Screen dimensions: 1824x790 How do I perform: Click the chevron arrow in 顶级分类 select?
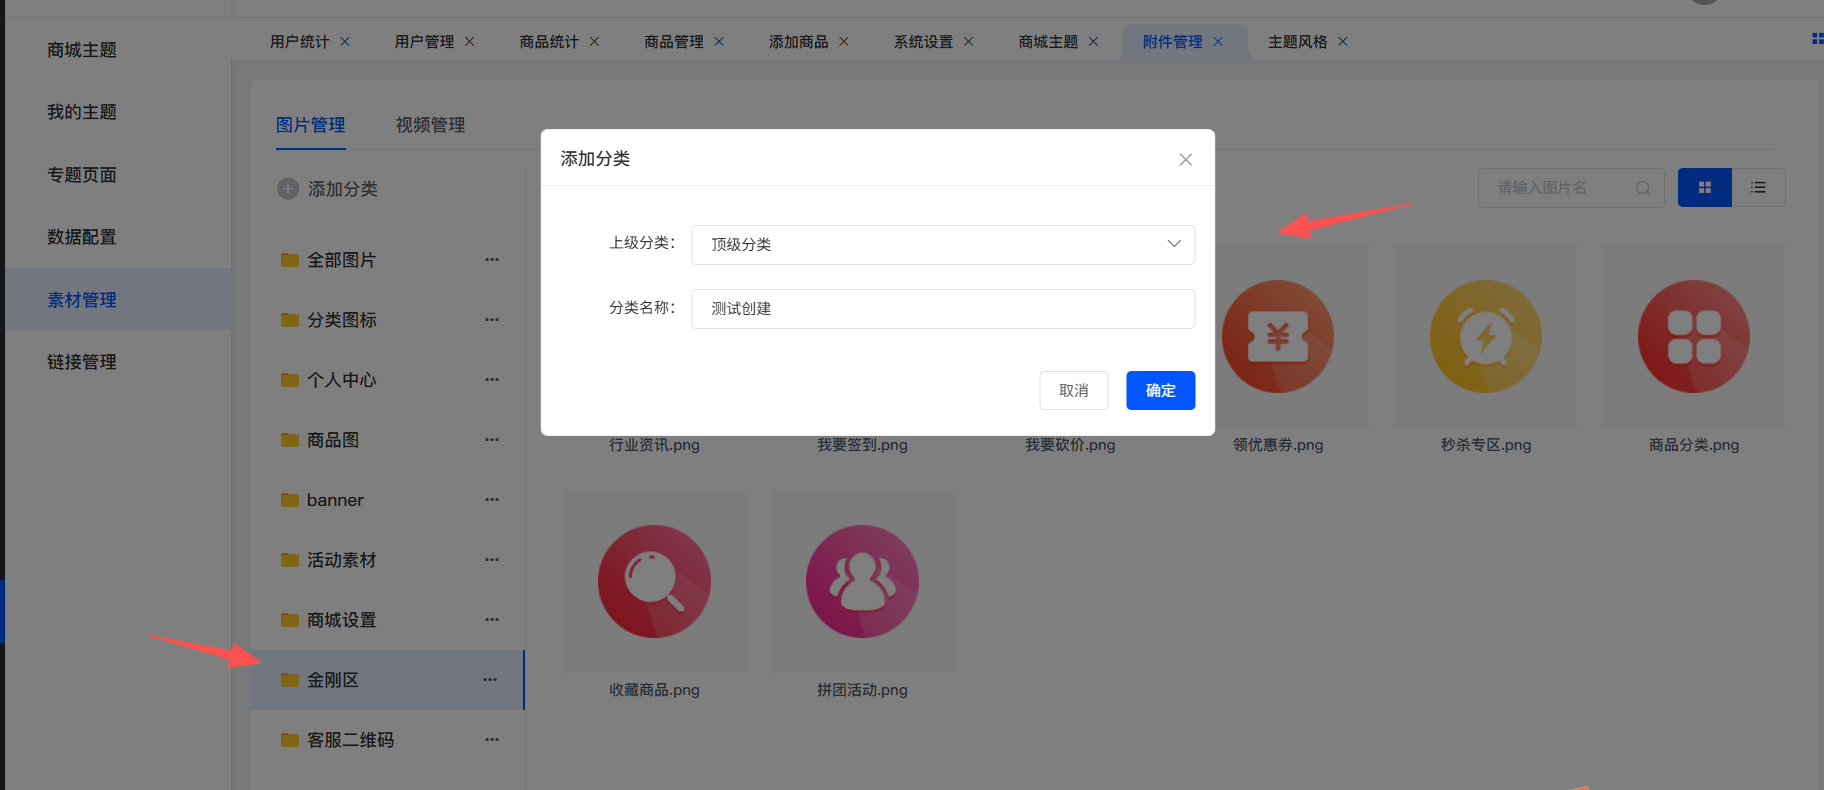click(x=1174, y=244)
